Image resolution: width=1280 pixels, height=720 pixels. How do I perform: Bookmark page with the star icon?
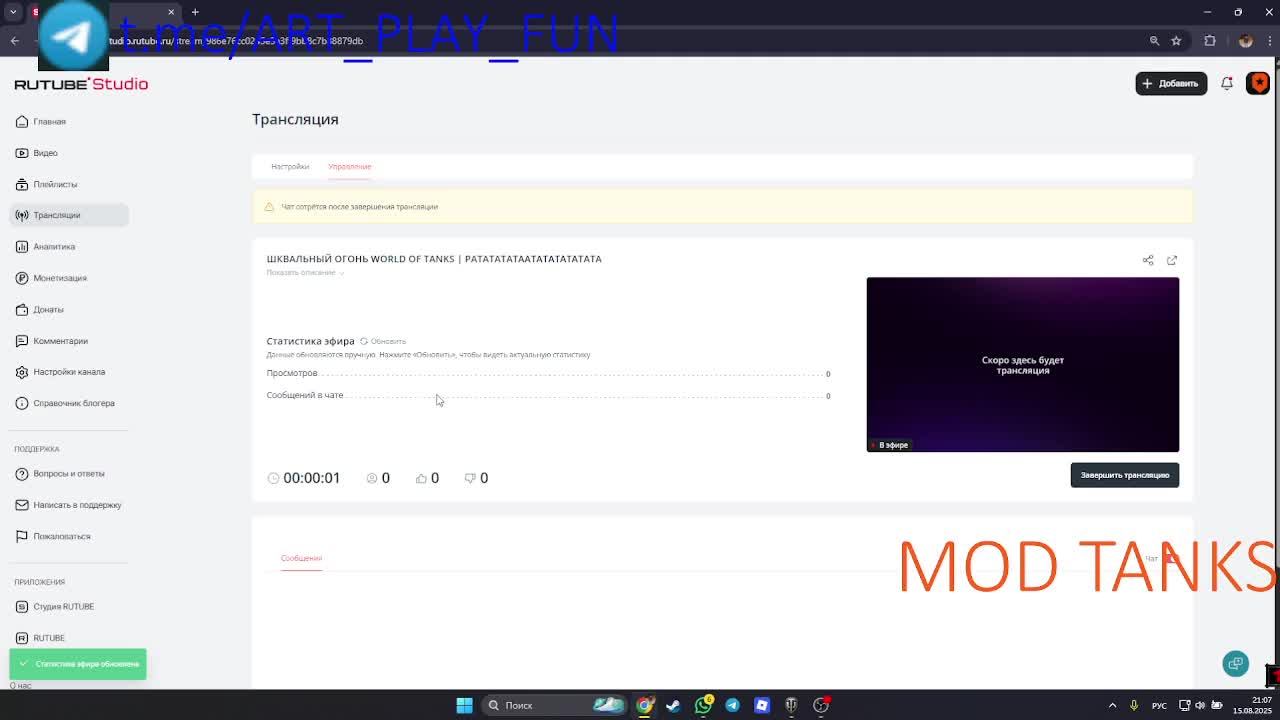pos(1176,41)
